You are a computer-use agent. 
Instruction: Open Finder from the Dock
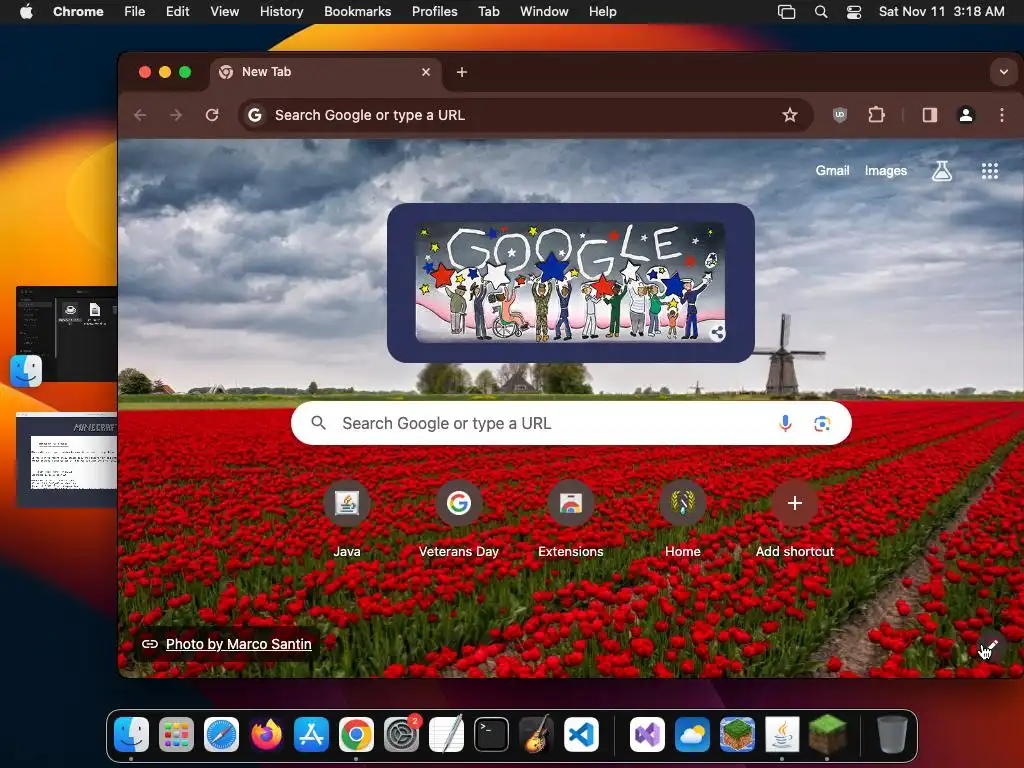pos(131,734)
